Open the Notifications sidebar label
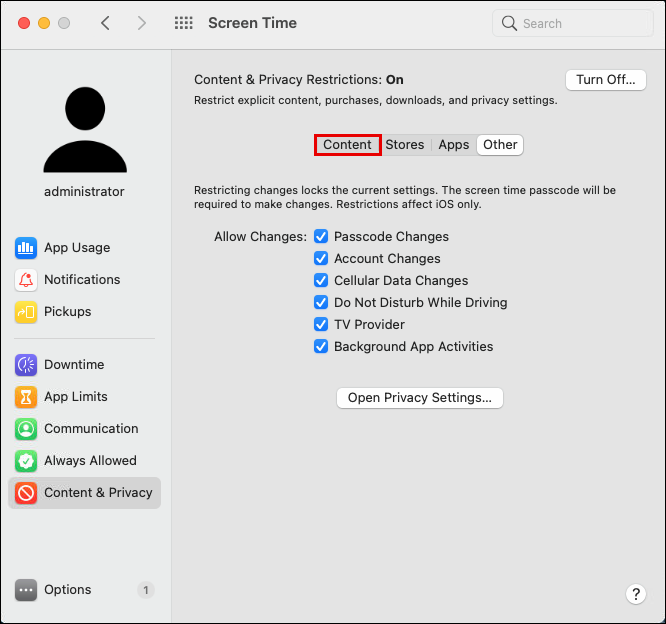 point(82,280)
